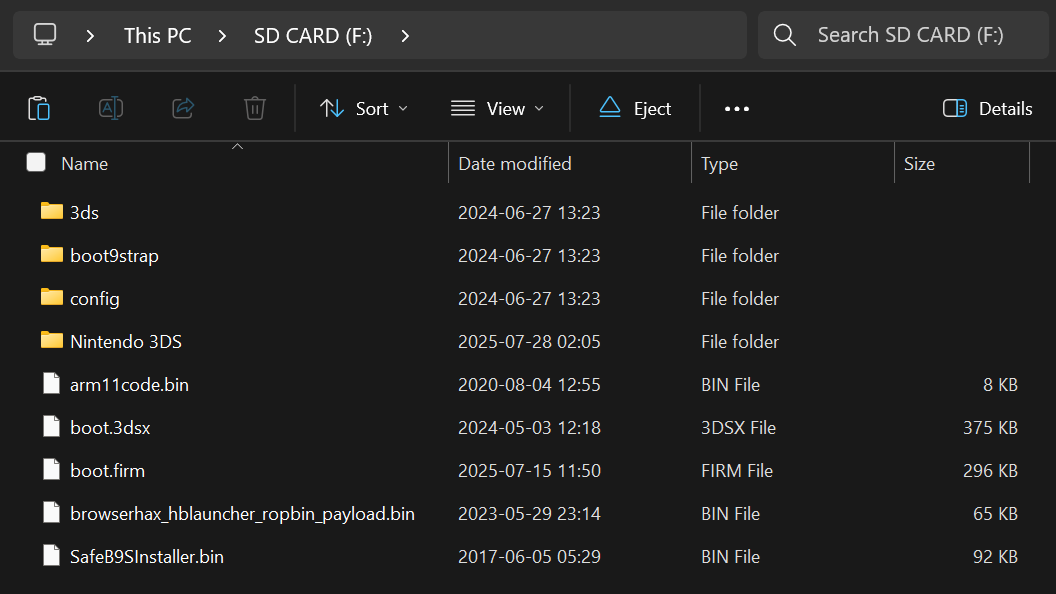This screenshot has width=1056, height=594.
Task: Click the Search SD CARD (F:) field
Action: point(910,35)
